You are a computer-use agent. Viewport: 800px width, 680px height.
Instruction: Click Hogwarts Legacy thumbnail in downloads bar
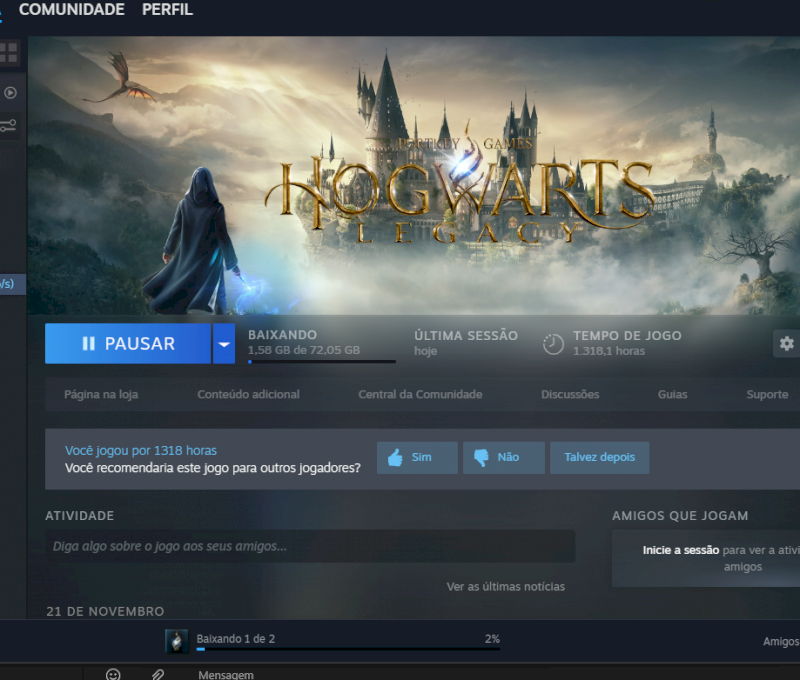[x=177, y=641]
